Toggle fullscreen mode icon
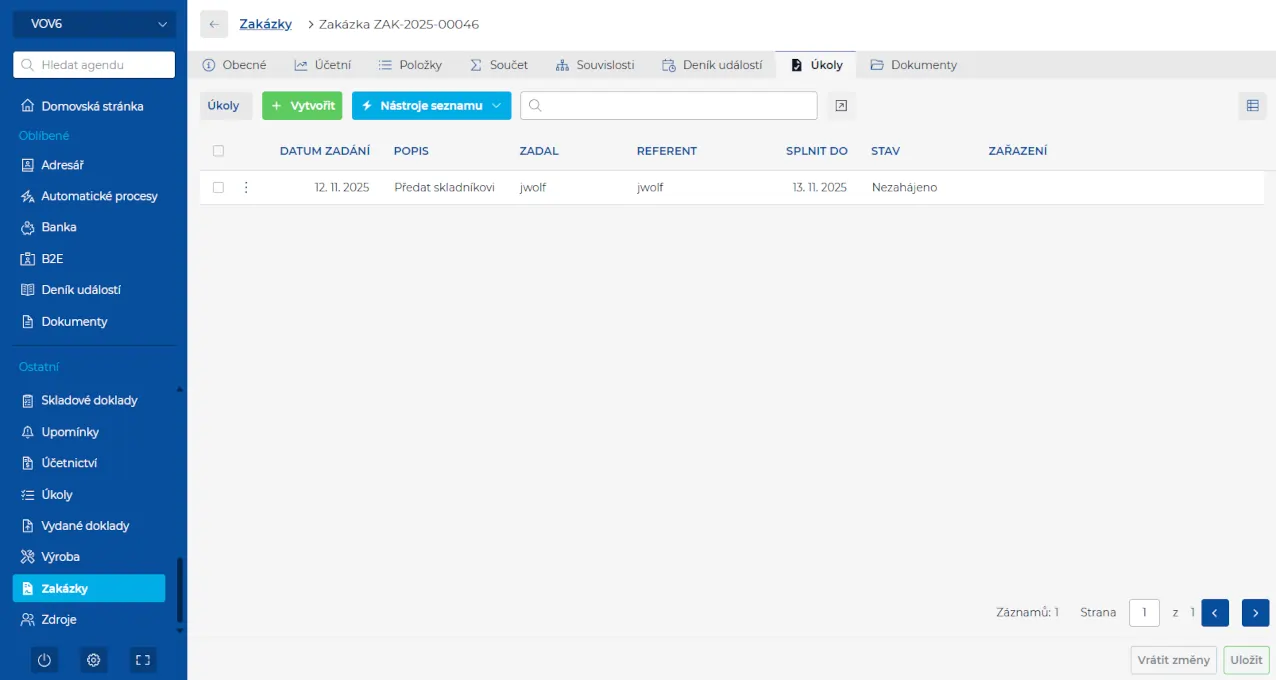Screen dimensions: 1276x680 pyautogui.click(x=142, y=660)
